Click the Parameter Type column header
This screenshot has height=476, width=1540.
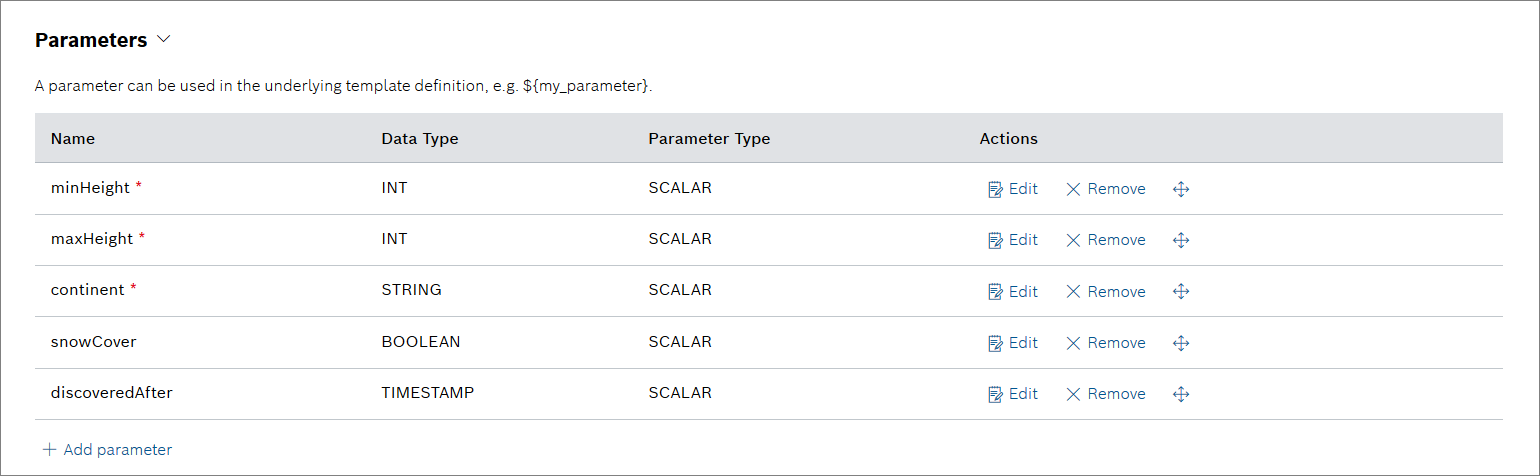pyautogui.click(x=709, y=139)
